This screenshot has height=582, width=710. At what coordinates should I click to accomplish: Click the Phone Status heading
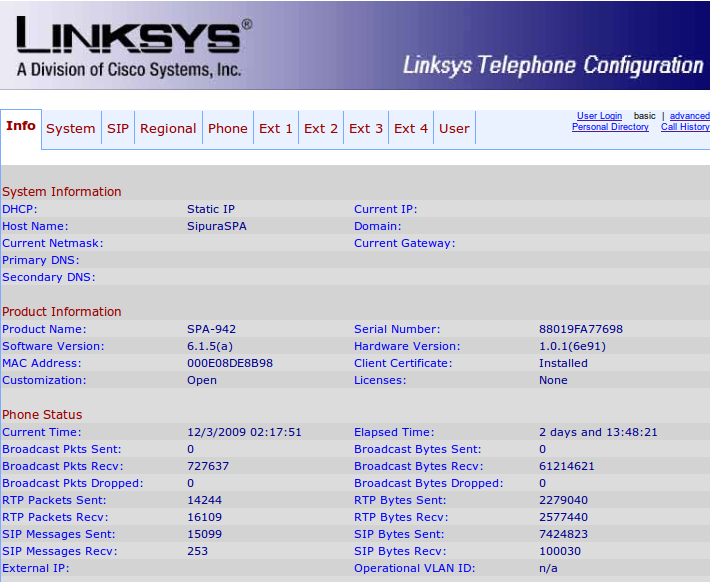pyautogui.click(x=42, y=414)
